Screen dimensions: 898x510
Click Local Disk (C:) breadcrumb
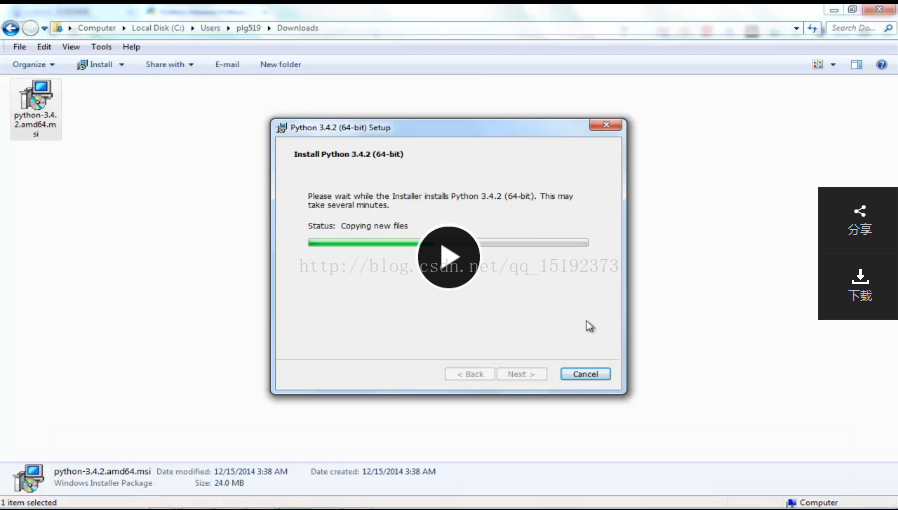(x=158, y=27)
